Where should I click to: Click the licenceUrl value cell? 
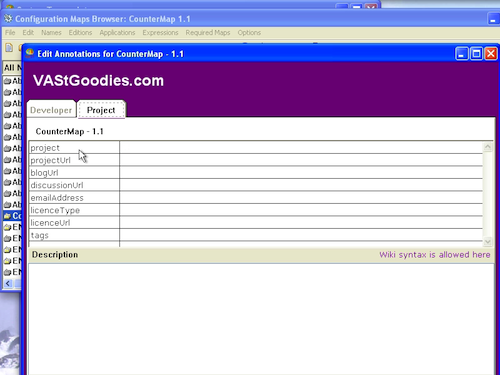pos(301,222)
